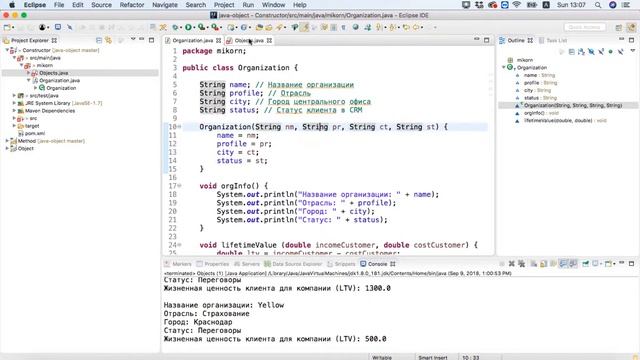Fold the orgInfo method at line 17
This screenshot has width=640, height=360.
click(x=179, y=186)
